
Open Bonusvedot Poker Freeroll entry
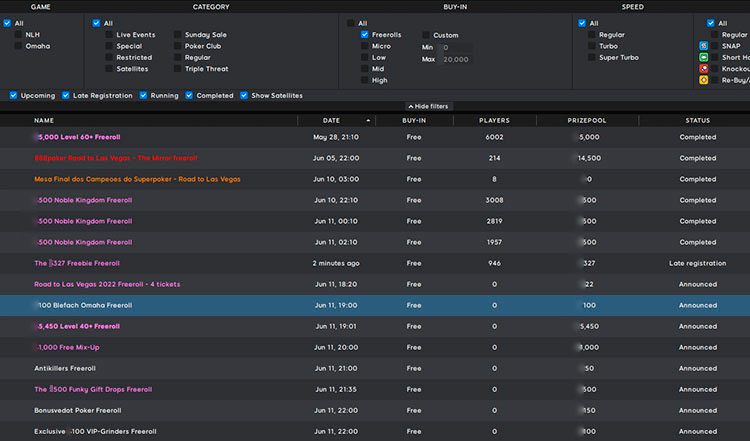[x=78, y=410]
